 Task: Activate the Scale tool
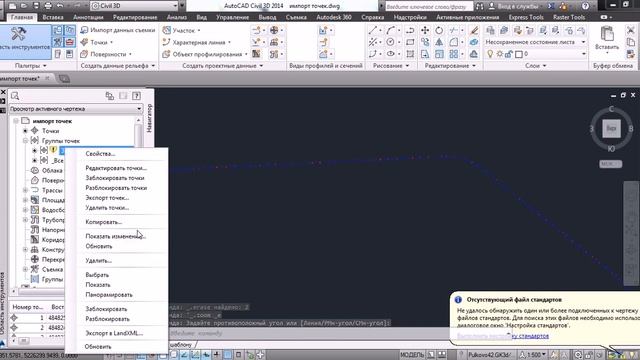tap(439, 54)
